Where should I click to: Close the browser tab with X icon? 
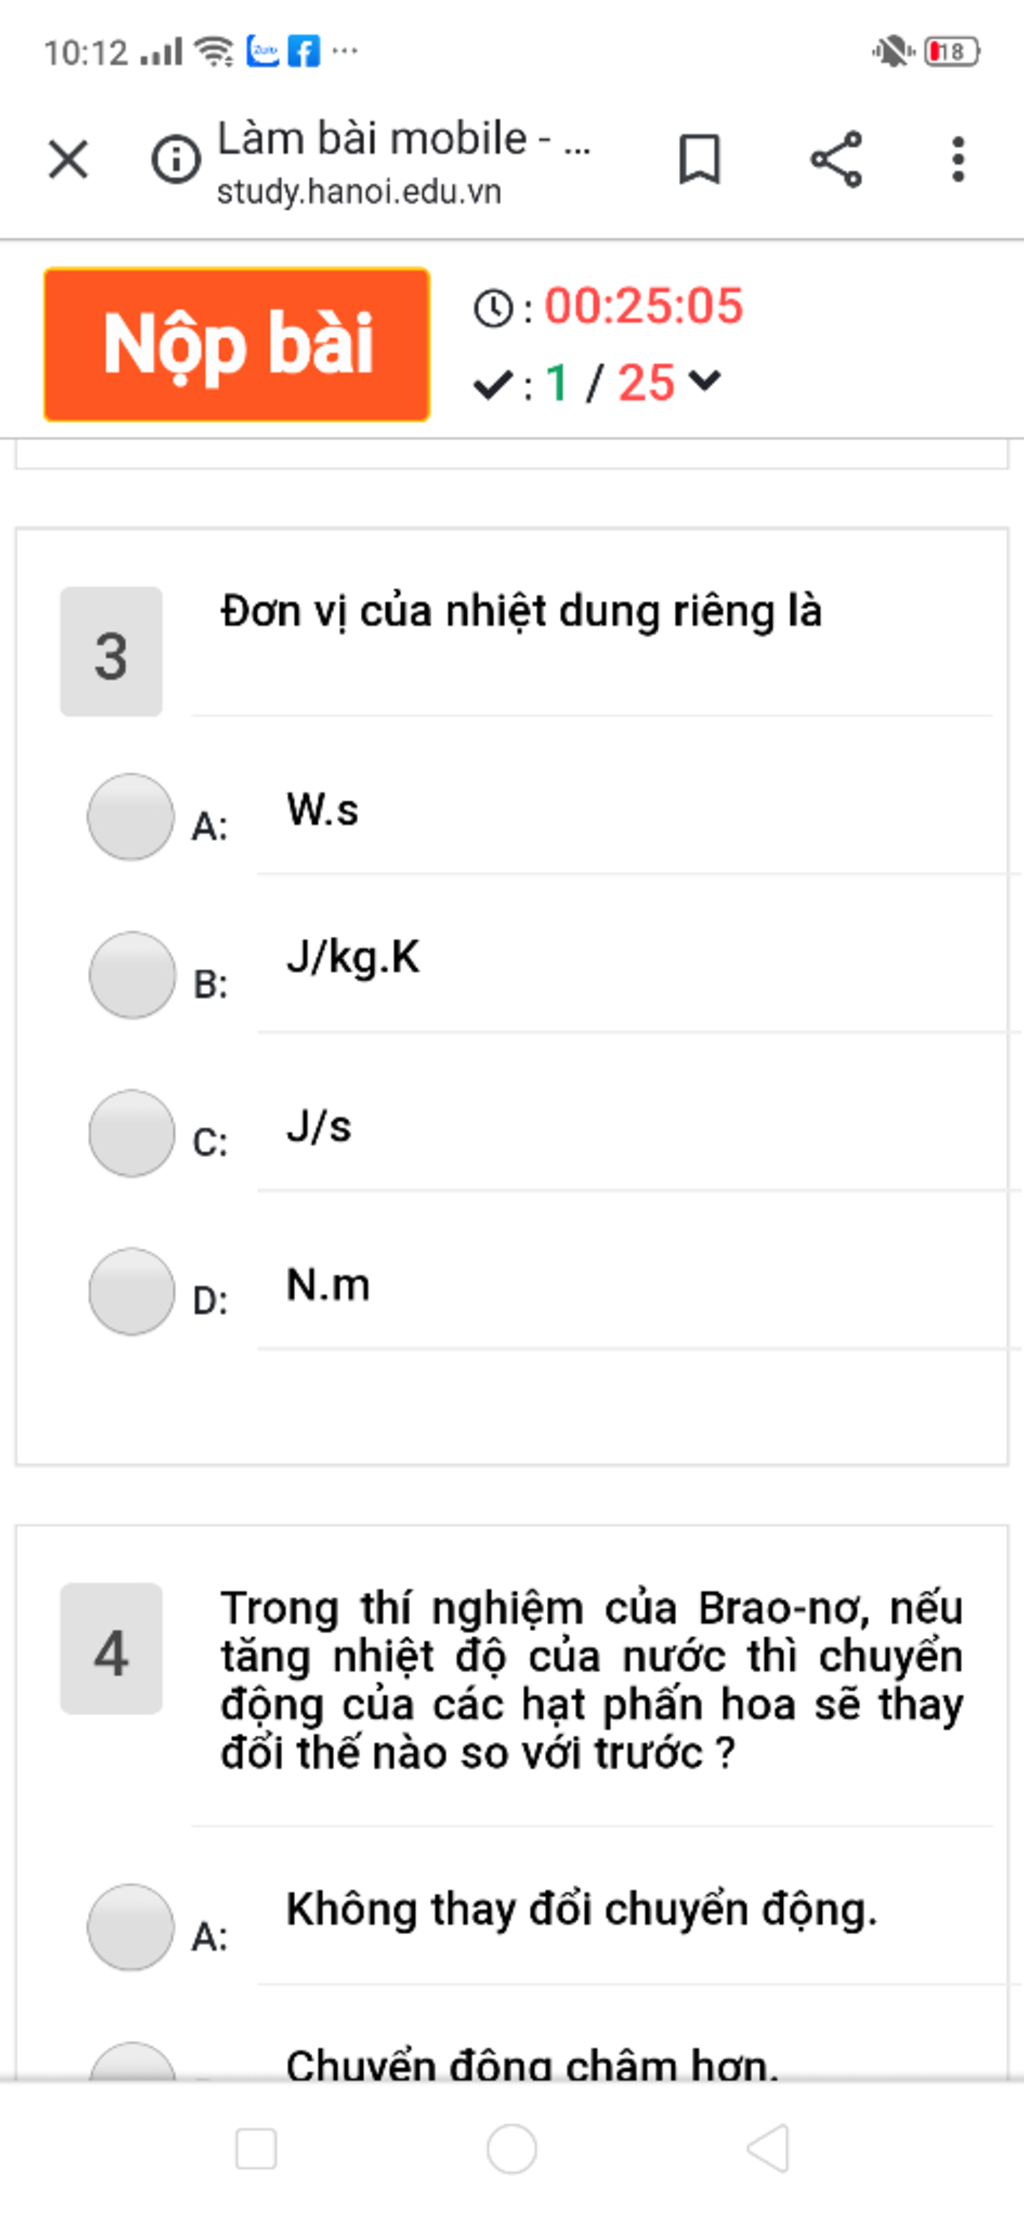[68, 159]
